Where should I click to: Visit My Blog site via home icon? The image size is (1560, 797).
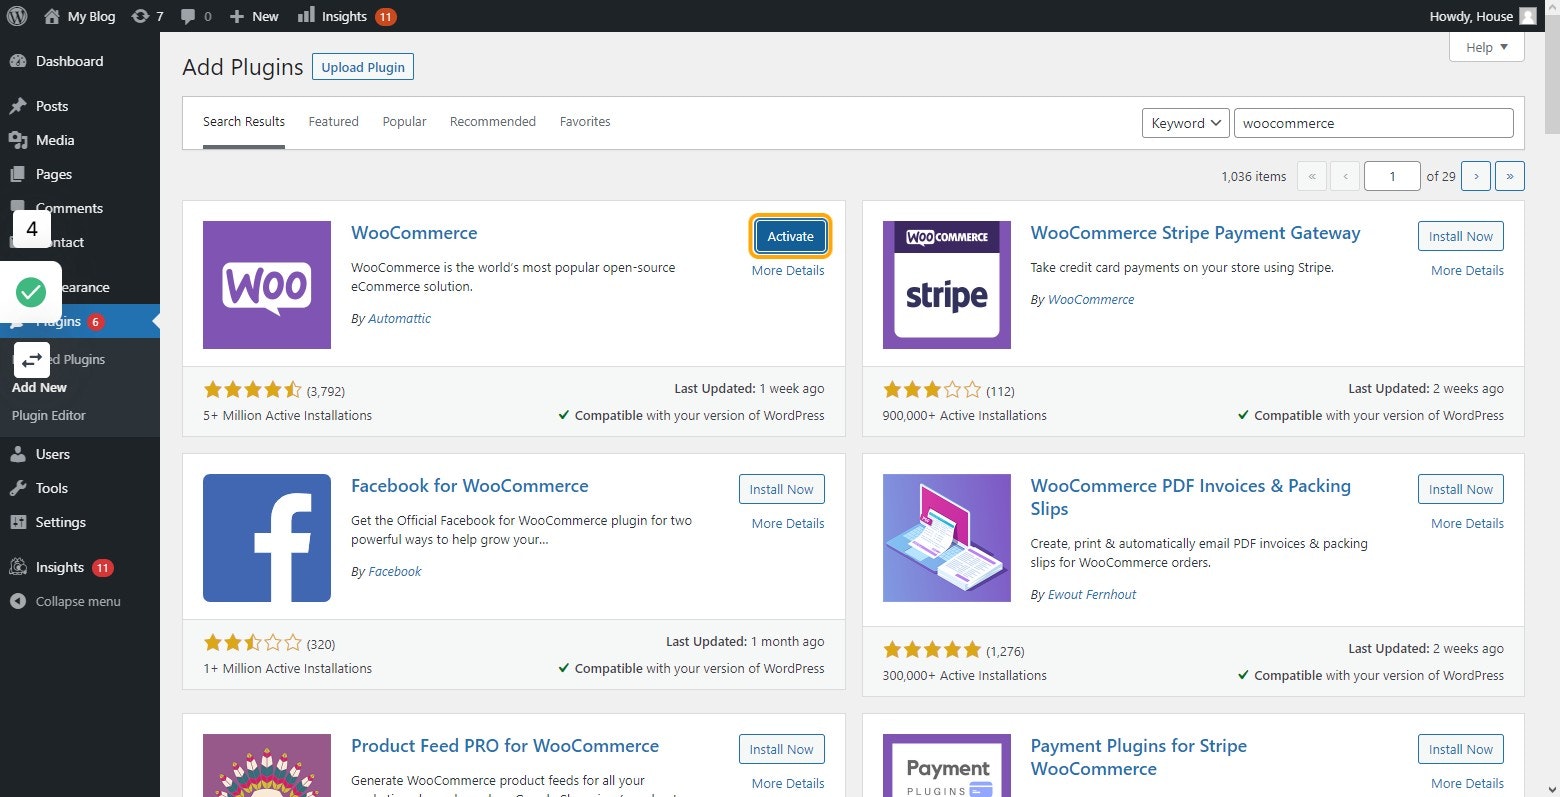click(52, 16)
